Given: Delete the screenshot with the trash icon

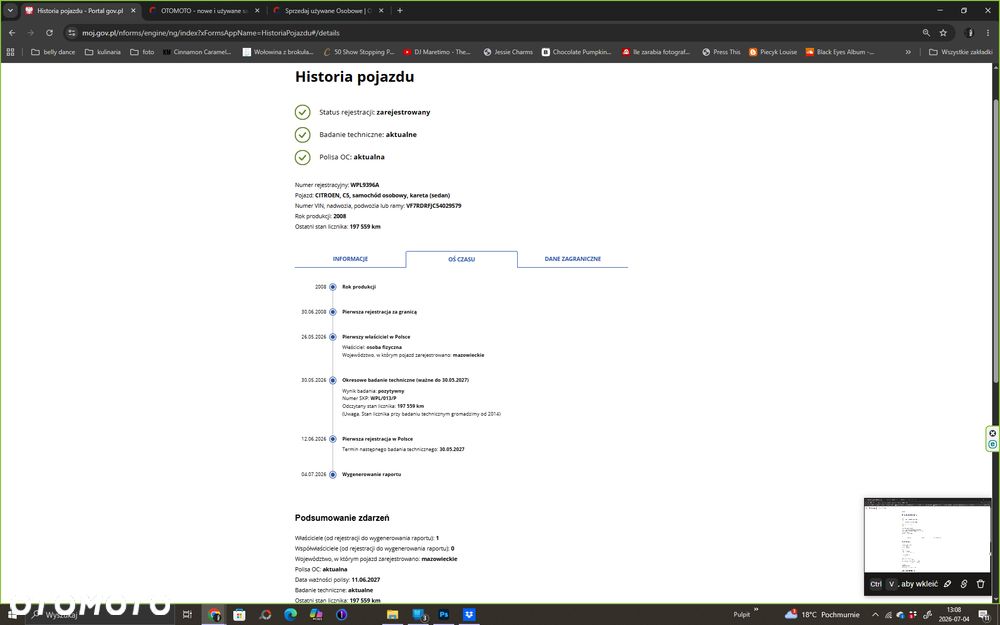Looking at the screenshot, I should coord(980,584).
